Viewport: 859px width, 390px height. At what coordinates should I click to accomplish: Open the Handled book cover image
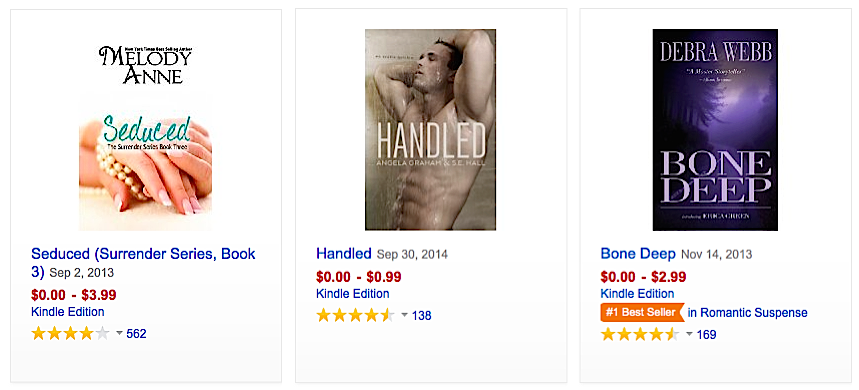[431, 129]
